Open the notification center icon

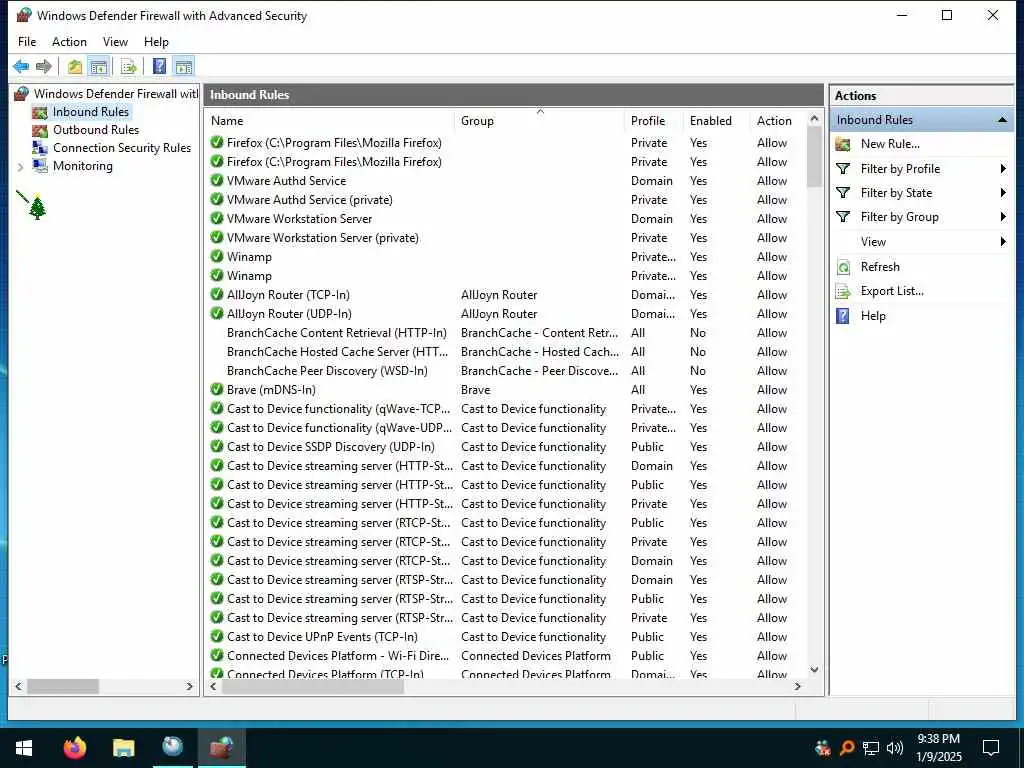click(991, 748)
